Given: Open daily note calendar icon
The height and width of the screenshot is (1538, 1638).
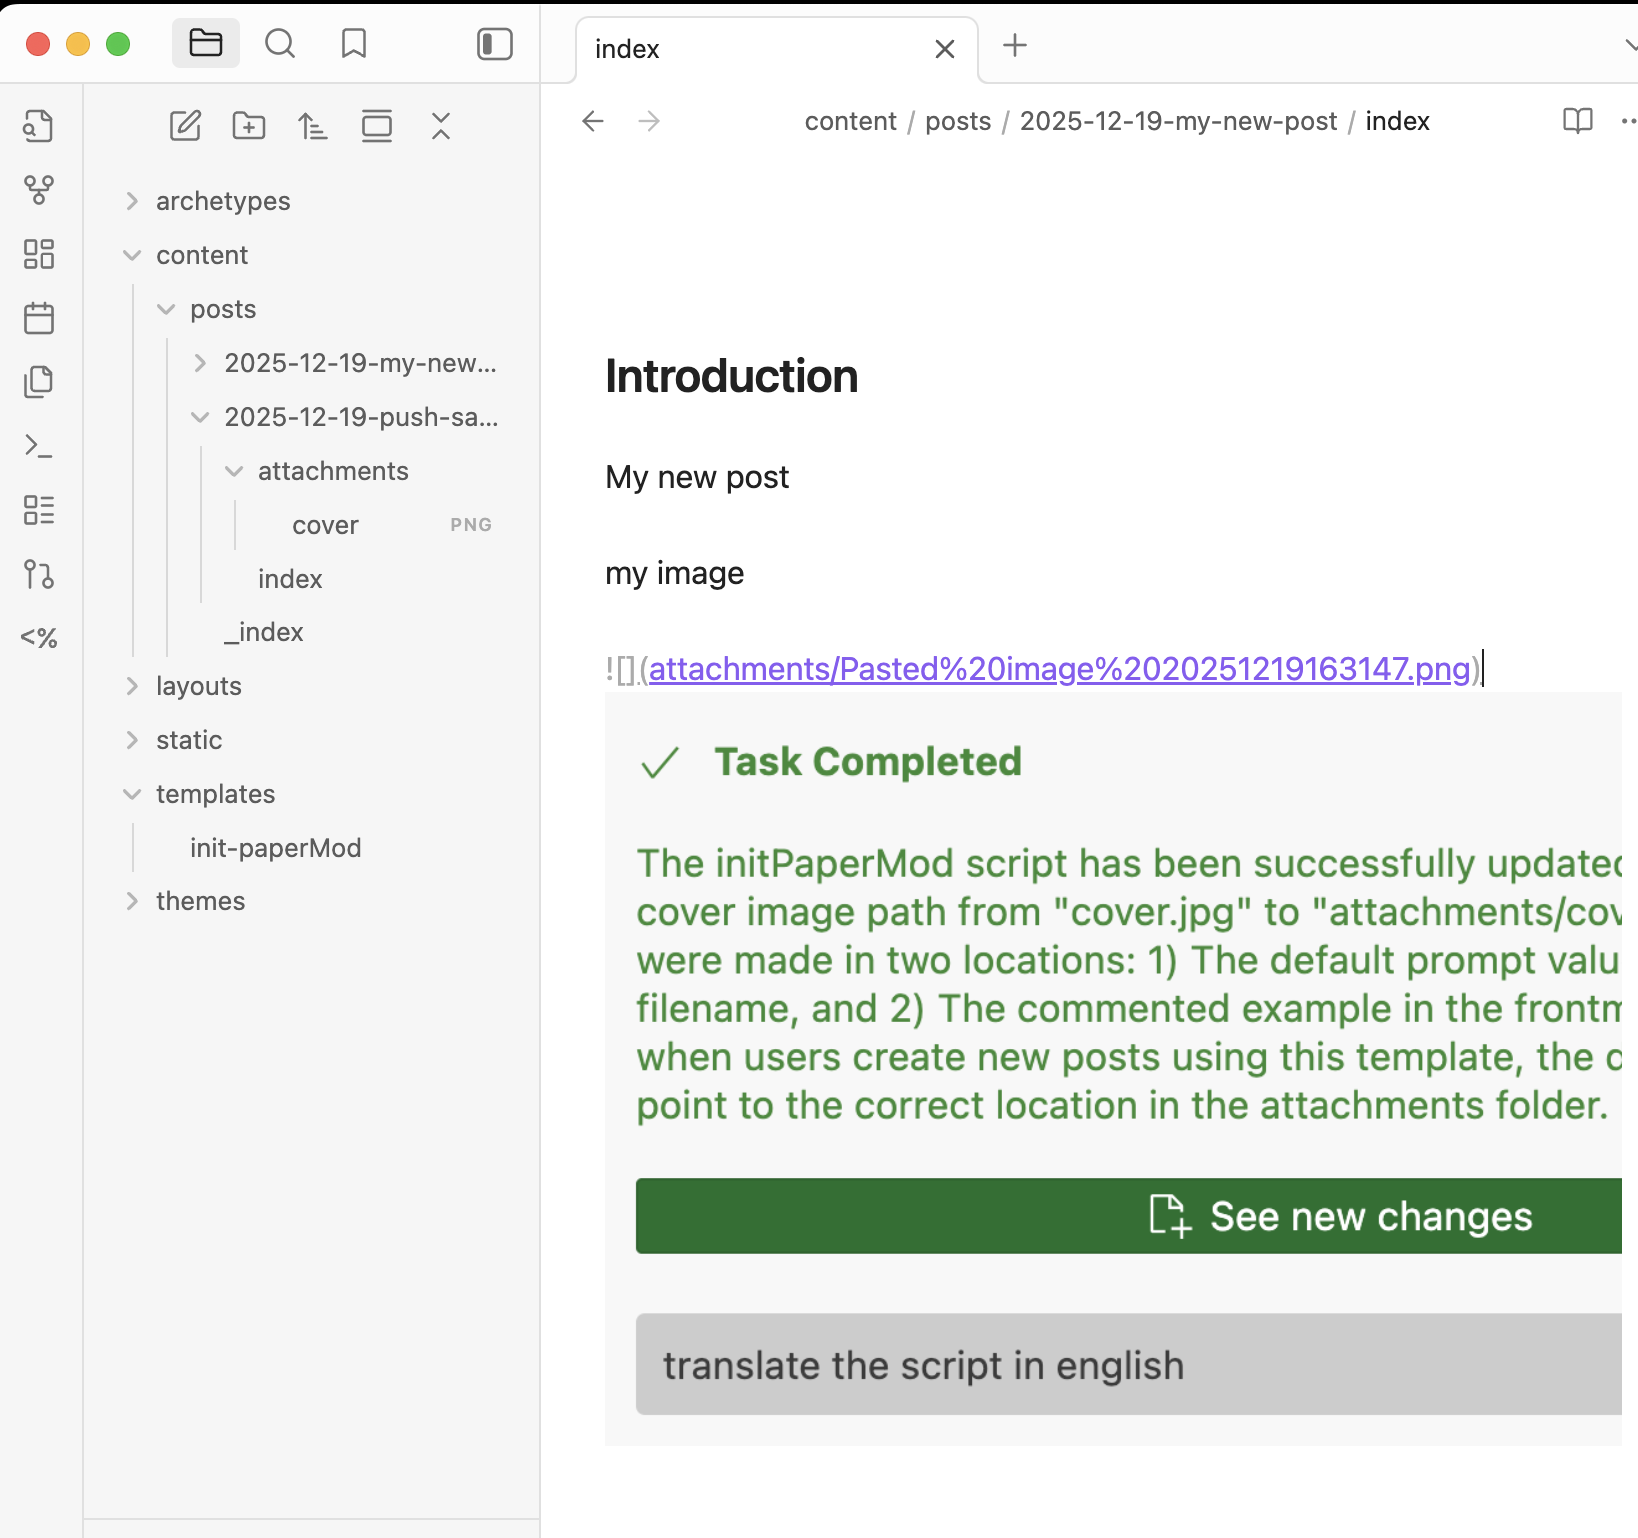Looking at the screenshot, I should click(39, 318).
